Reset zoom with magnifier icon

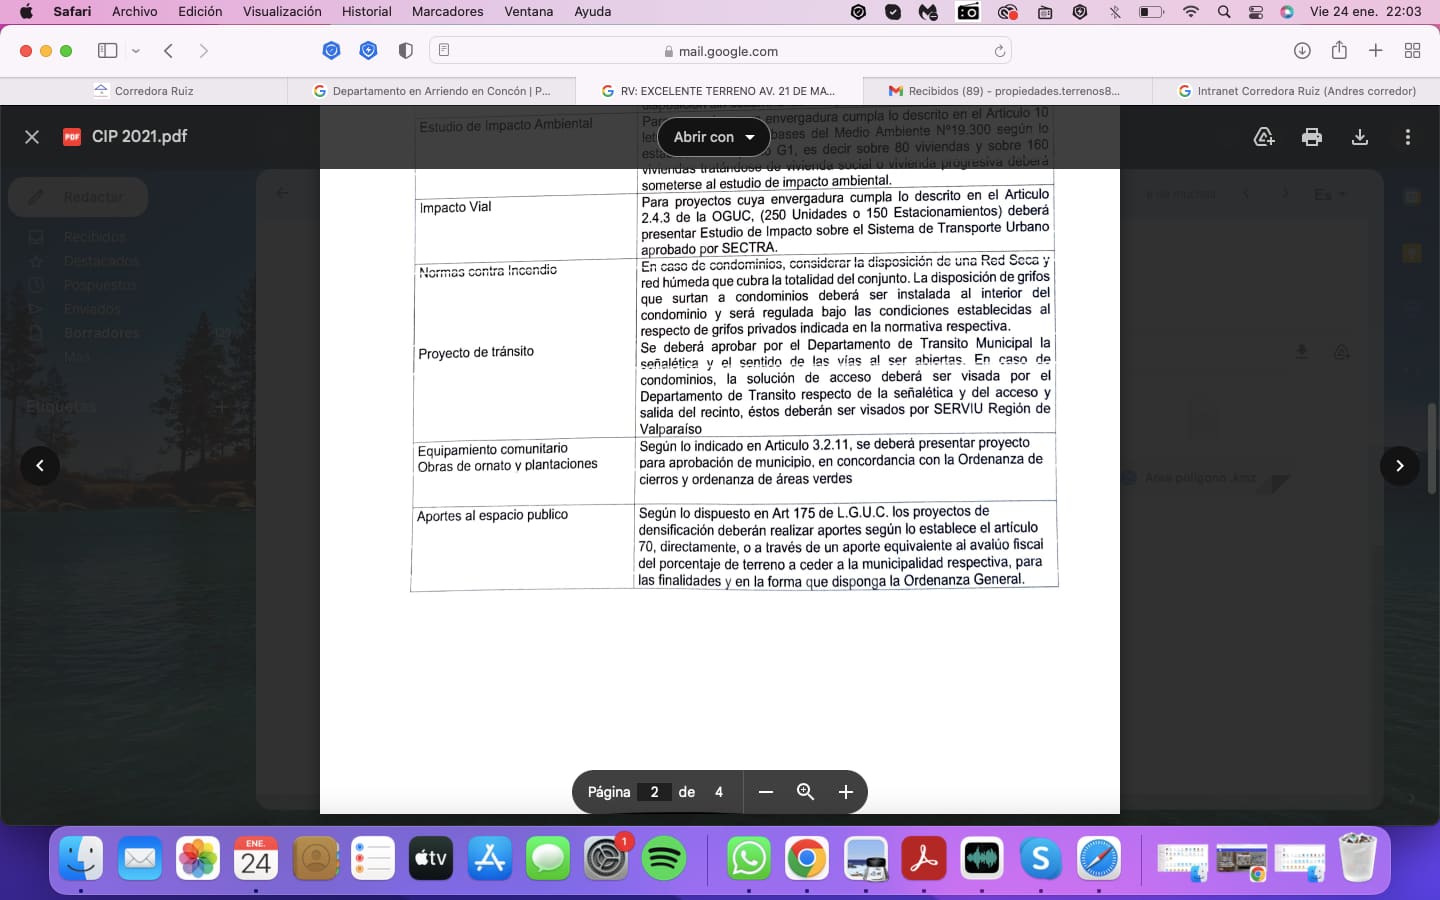(x=805, y=792)
